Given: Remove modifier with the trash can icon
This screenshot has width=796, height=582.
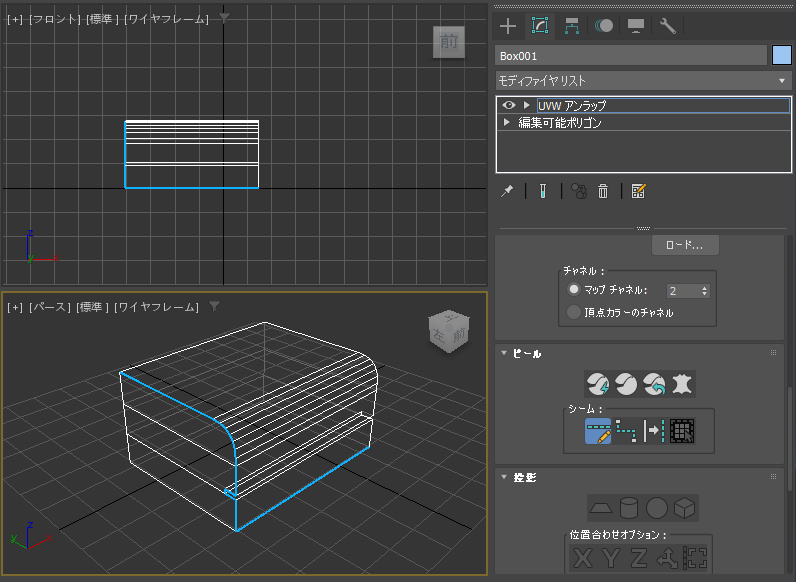Looking at the screenshot, I should 603,191.
